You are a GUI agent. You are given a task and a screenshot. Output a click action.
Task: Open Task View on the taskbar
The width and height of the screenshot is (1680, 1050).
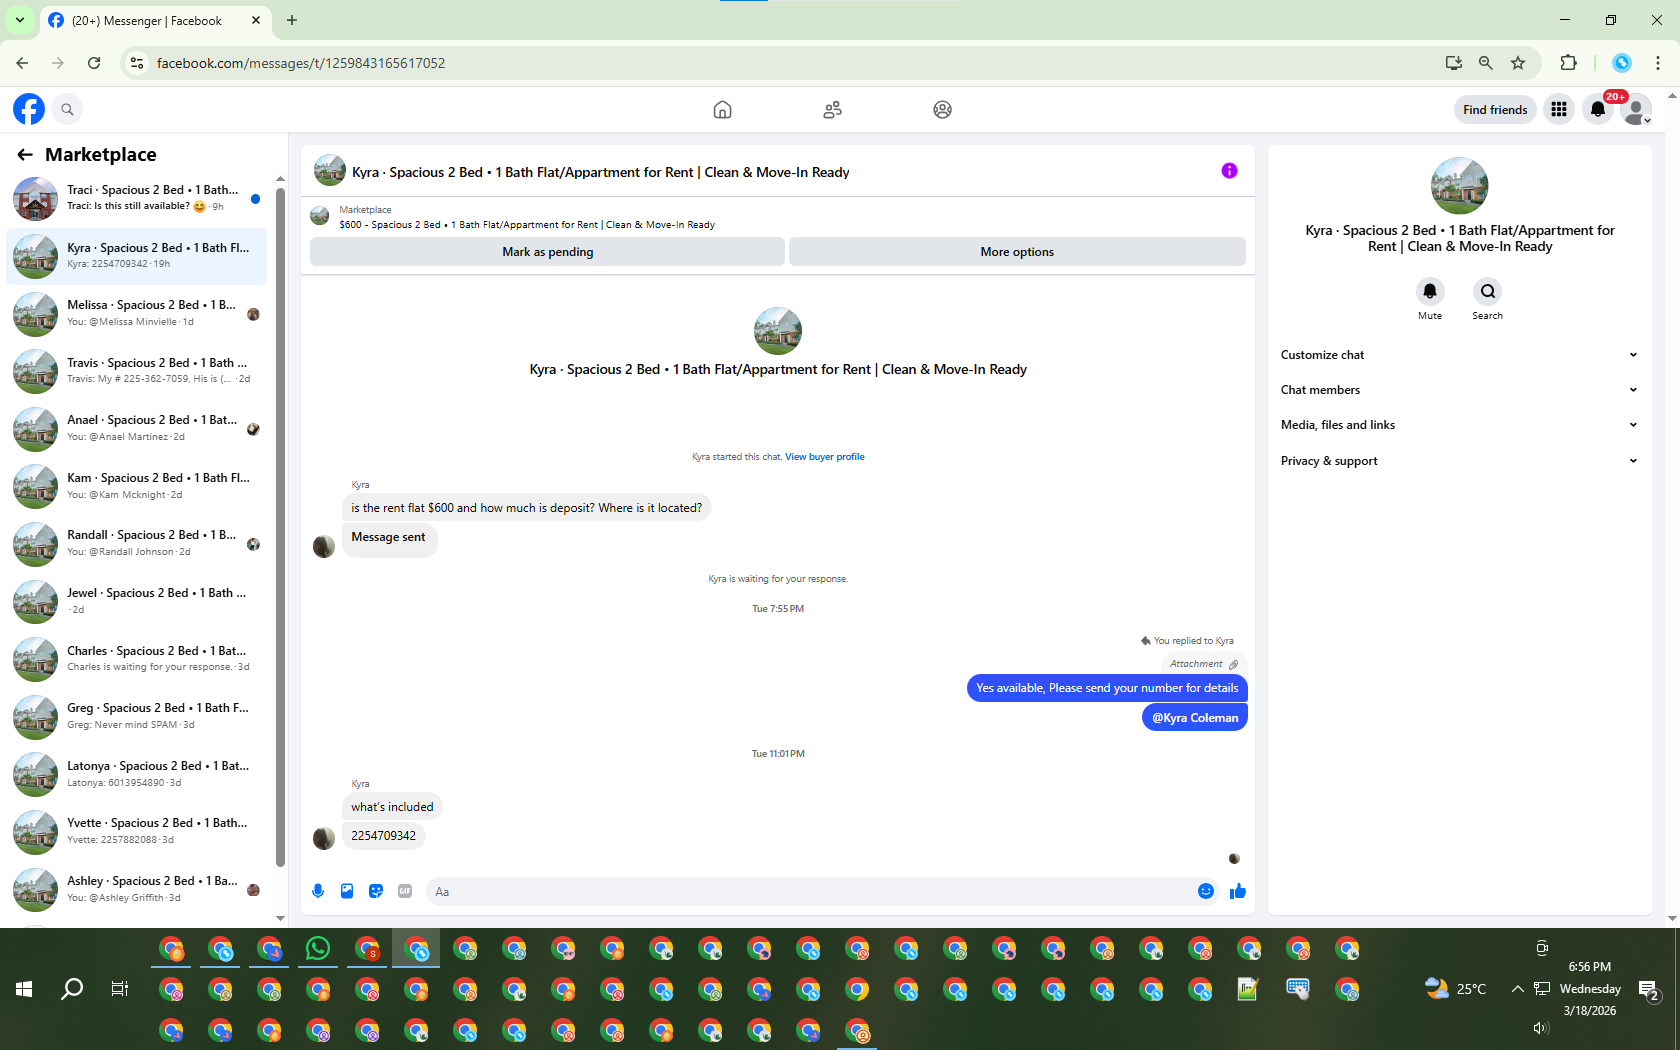(x=120, y=989)
